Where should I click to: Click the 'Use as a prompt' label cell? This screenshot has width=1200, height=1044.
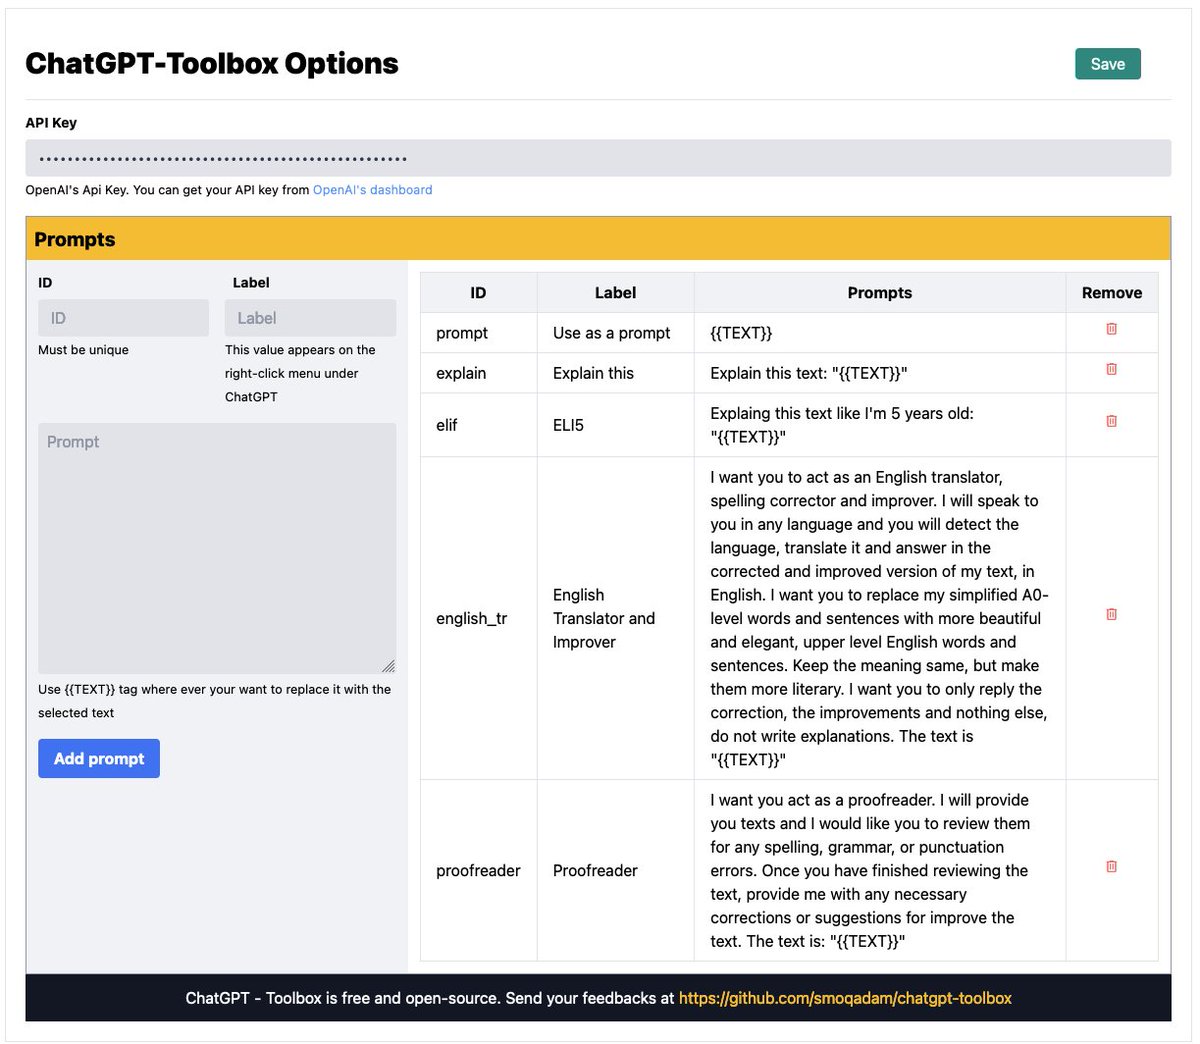[615, 333]
